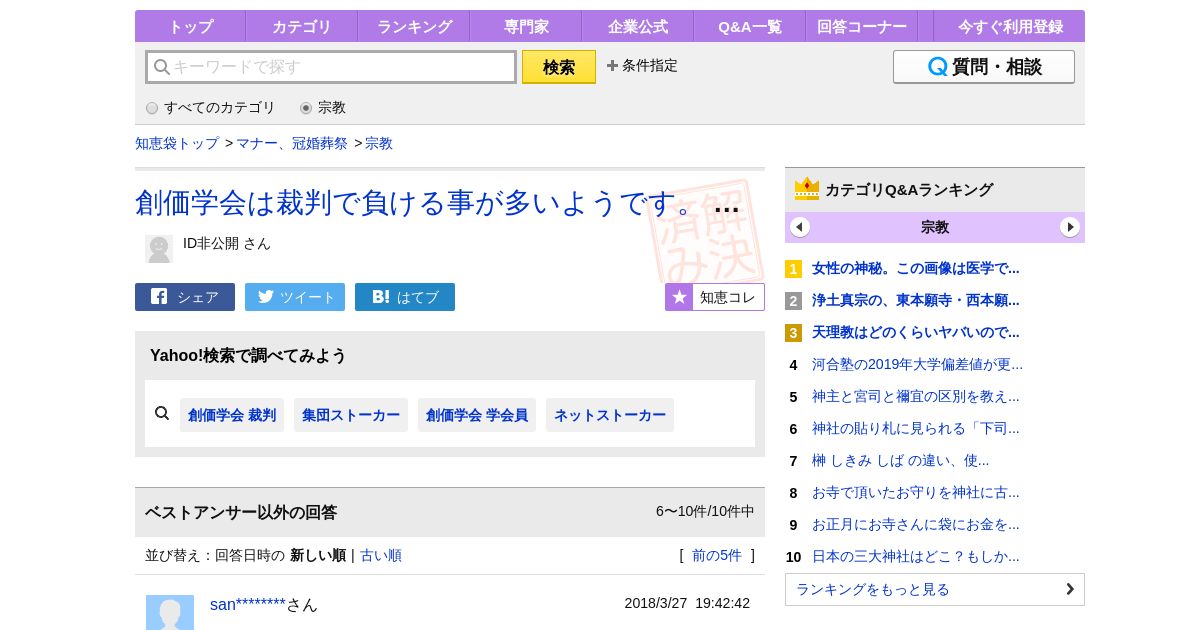Click the answer timestamp 2018/3/27 19:42:42
Viewport: 1200px width, 630px height.
(687, 603)
